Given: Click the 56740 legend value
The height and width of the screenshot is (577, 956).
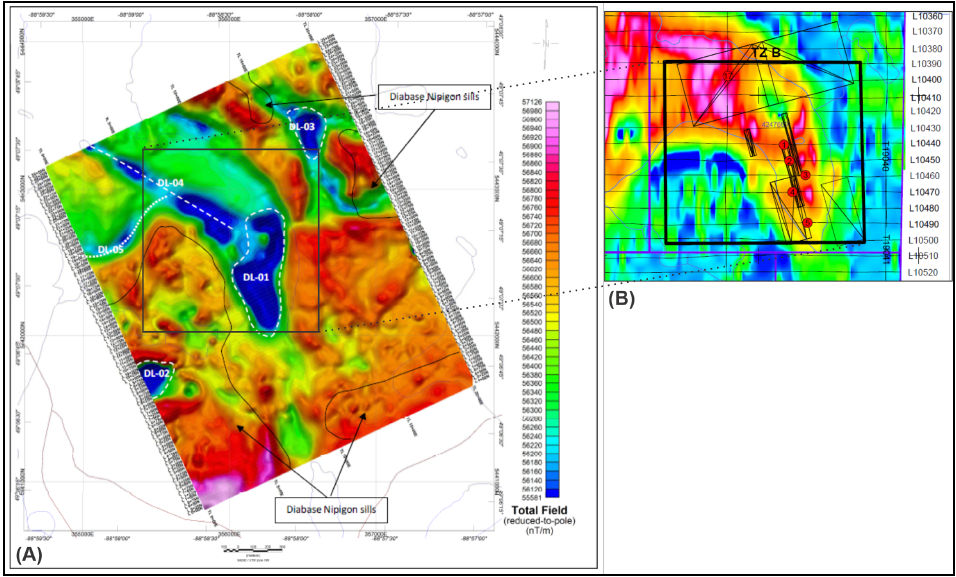Looking at the screenshot, I should tap(530, 217).
